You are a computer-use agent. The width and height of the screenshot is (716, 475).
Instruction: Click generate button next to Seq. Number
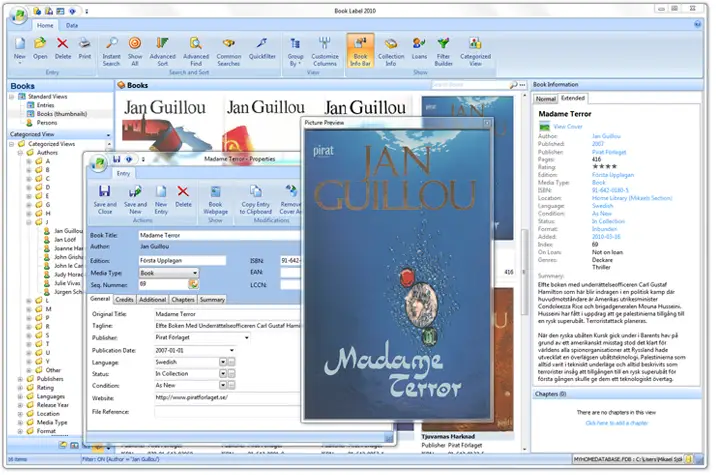193,285
